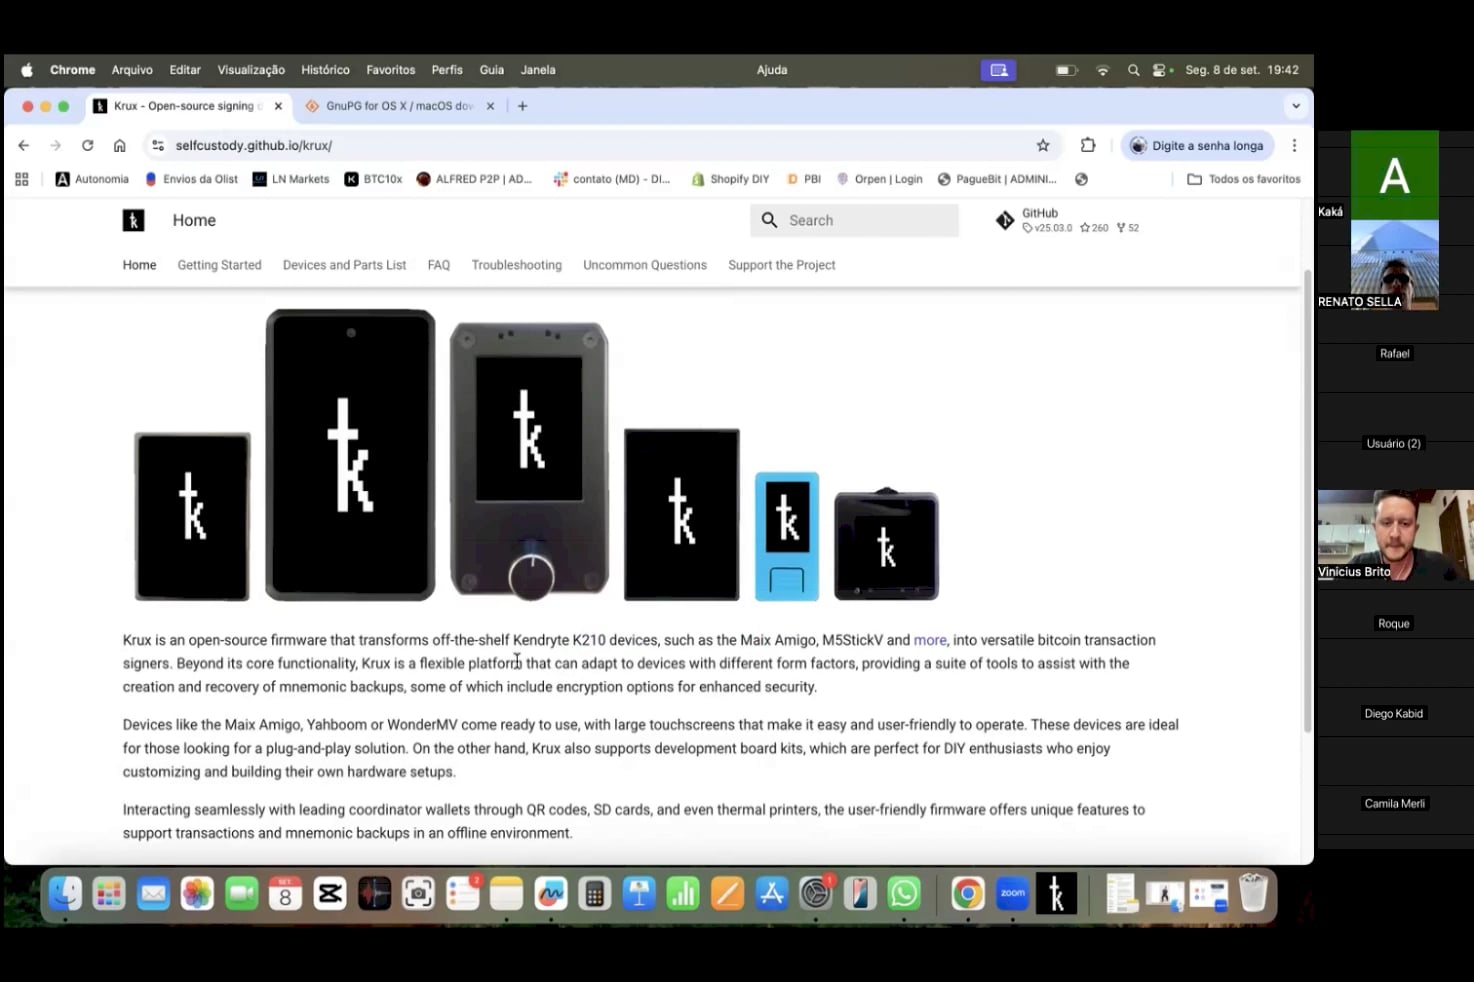Open System Settings from the Dock

(x=815, y=893)
